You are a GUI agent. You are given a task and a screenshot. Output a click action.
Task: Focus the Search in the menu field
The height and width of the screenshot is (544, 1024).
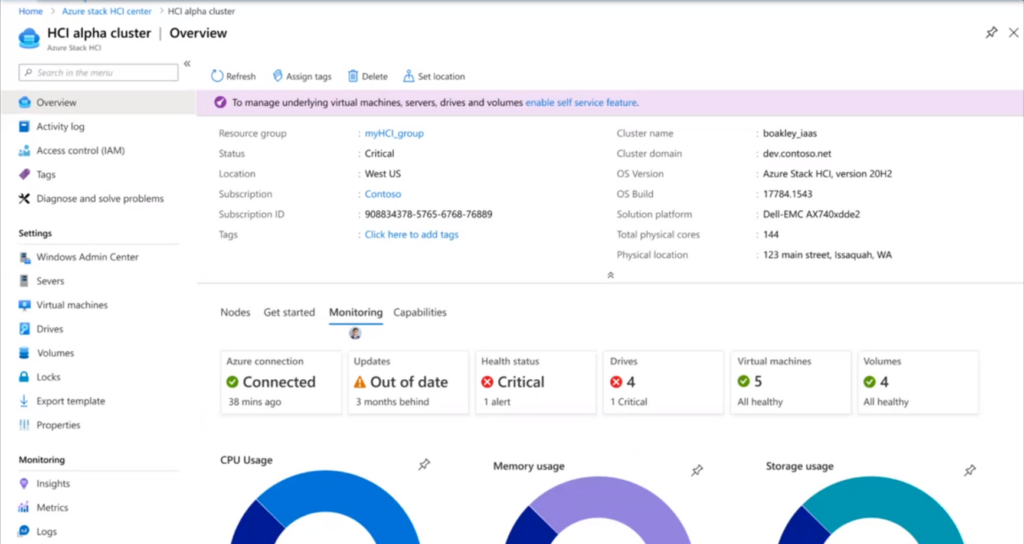(99, 72)
